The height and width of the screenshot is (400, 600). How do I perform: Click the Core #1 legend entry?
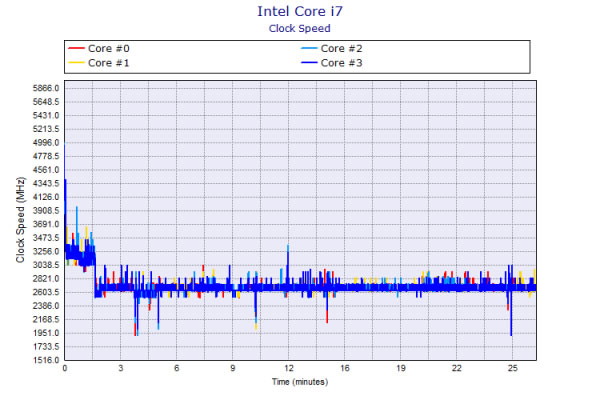pos(99,63)
